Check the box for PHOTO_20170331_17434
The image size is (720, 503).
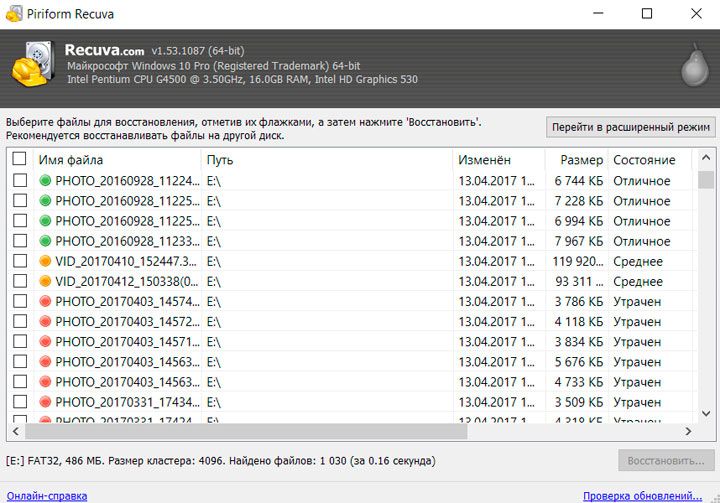coord(20,401)
